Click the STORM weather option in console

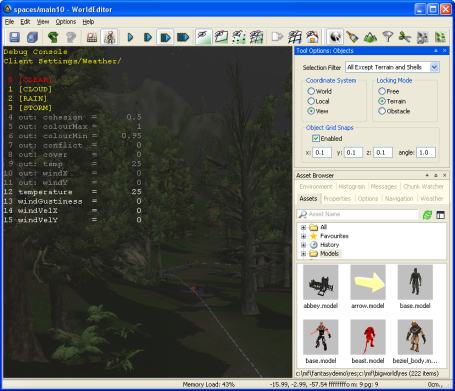coord(35,108)
